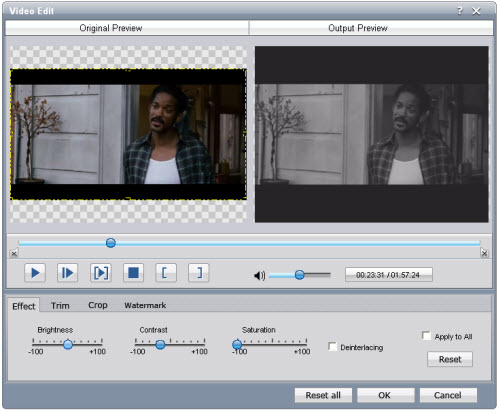This screenshot has height=413, width=500.
Task: Click the timecode display 00:23:31 / 01:57:24
Action: (389, 275)
